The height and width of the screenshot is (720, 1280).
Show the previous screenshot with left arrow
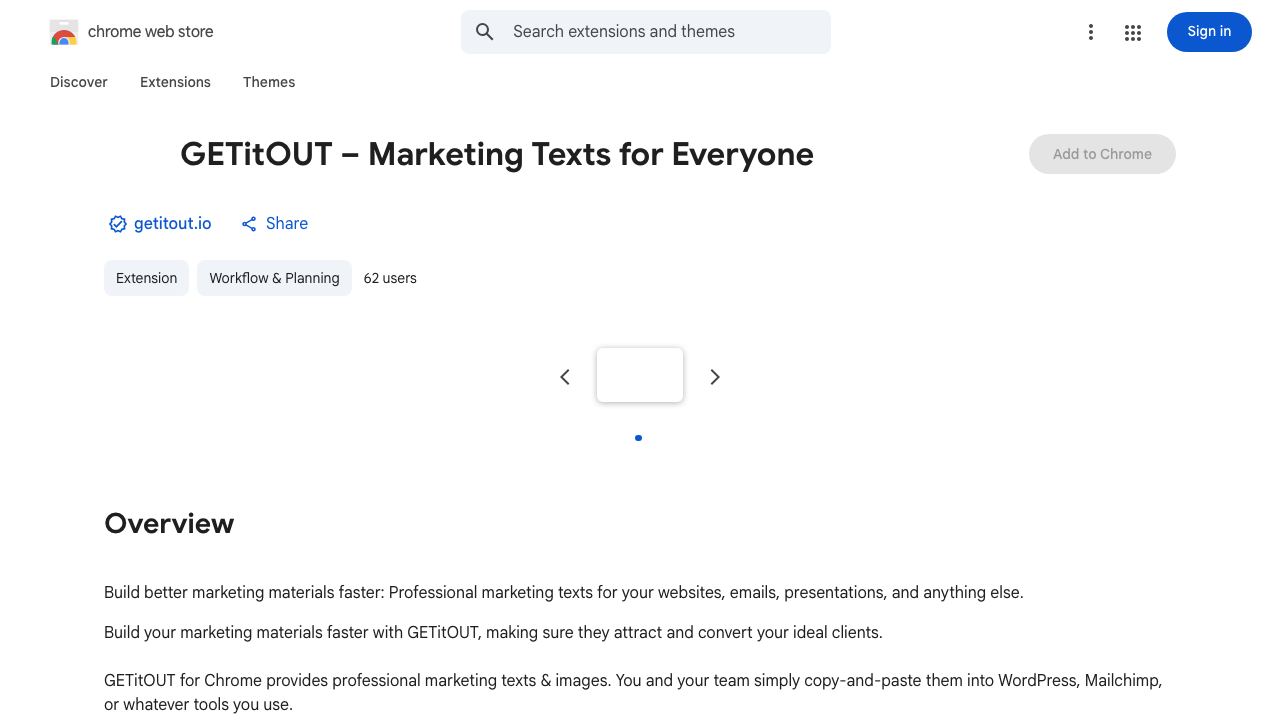(565, 377)
